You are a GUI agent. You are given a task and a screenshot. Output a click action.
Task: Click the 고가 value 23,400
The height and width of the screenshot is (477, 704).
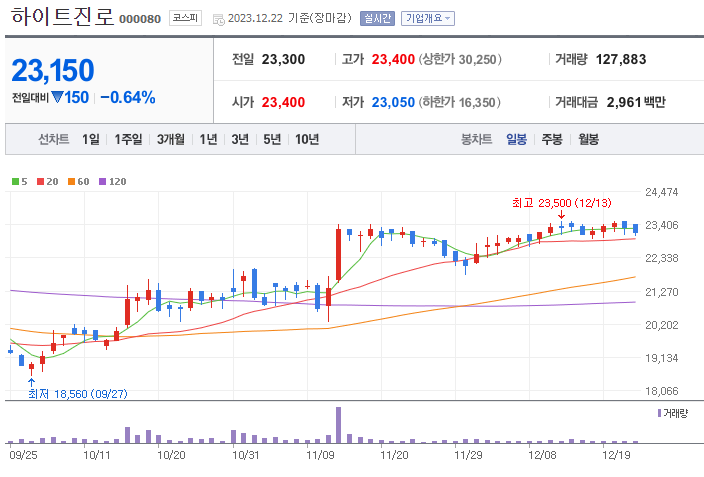(x=393, y=59)
